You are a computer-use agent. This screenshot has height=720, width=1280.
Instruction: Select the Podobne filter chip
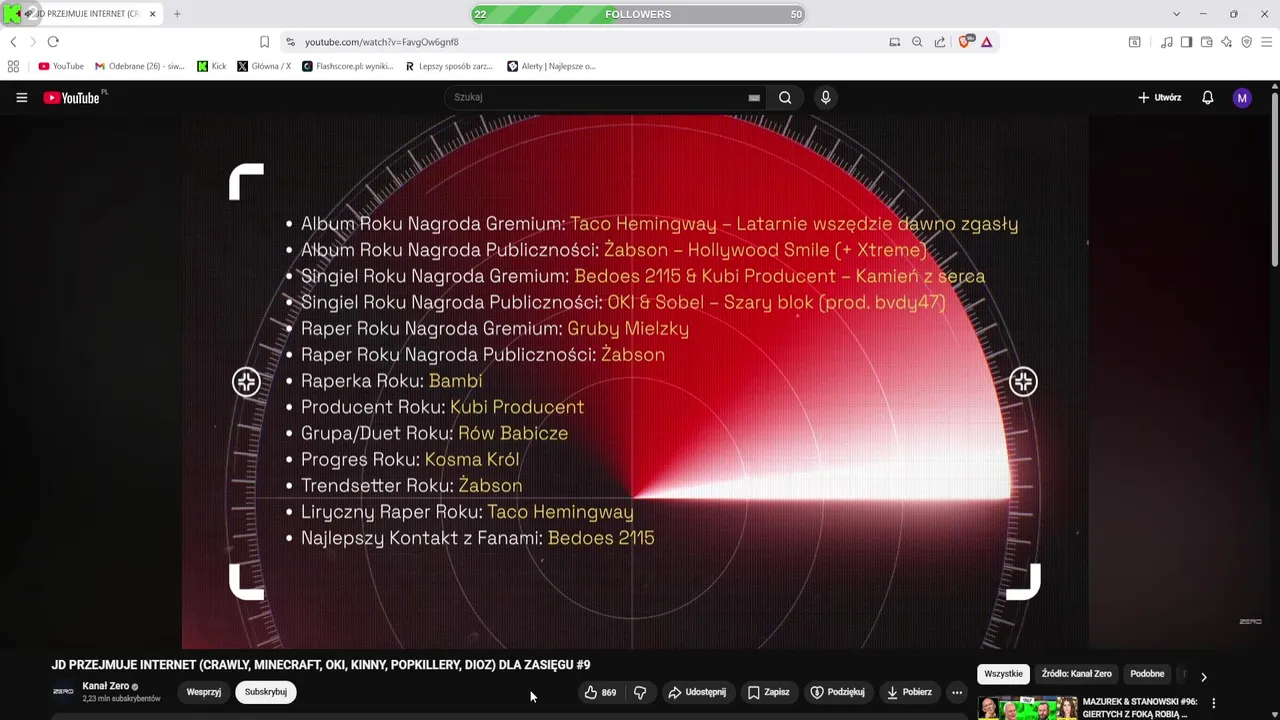[x=1147, y=674]
